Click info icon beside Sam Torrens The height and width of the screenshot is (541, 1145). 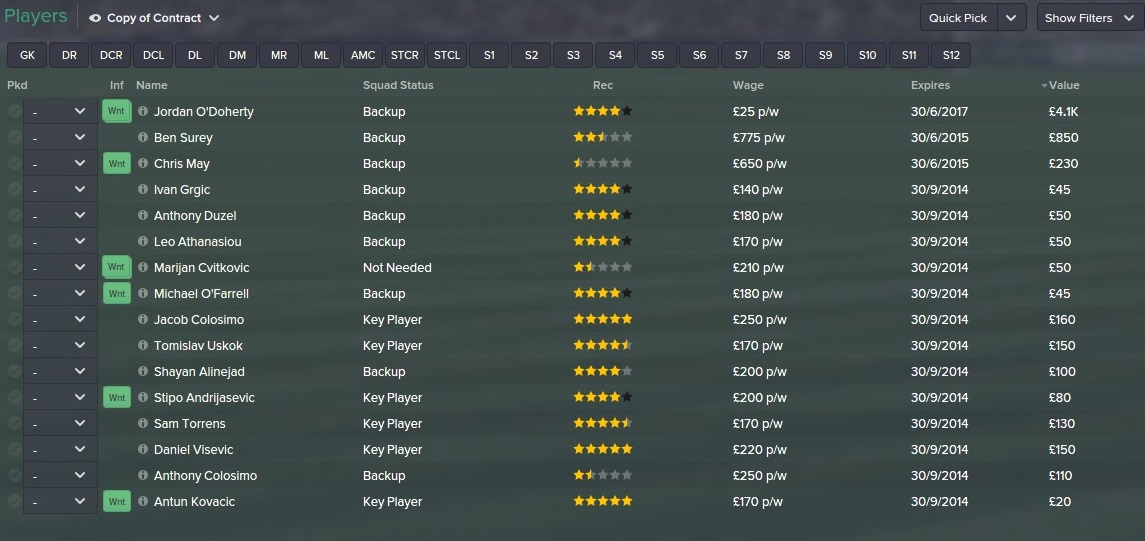tap(143, 424)
